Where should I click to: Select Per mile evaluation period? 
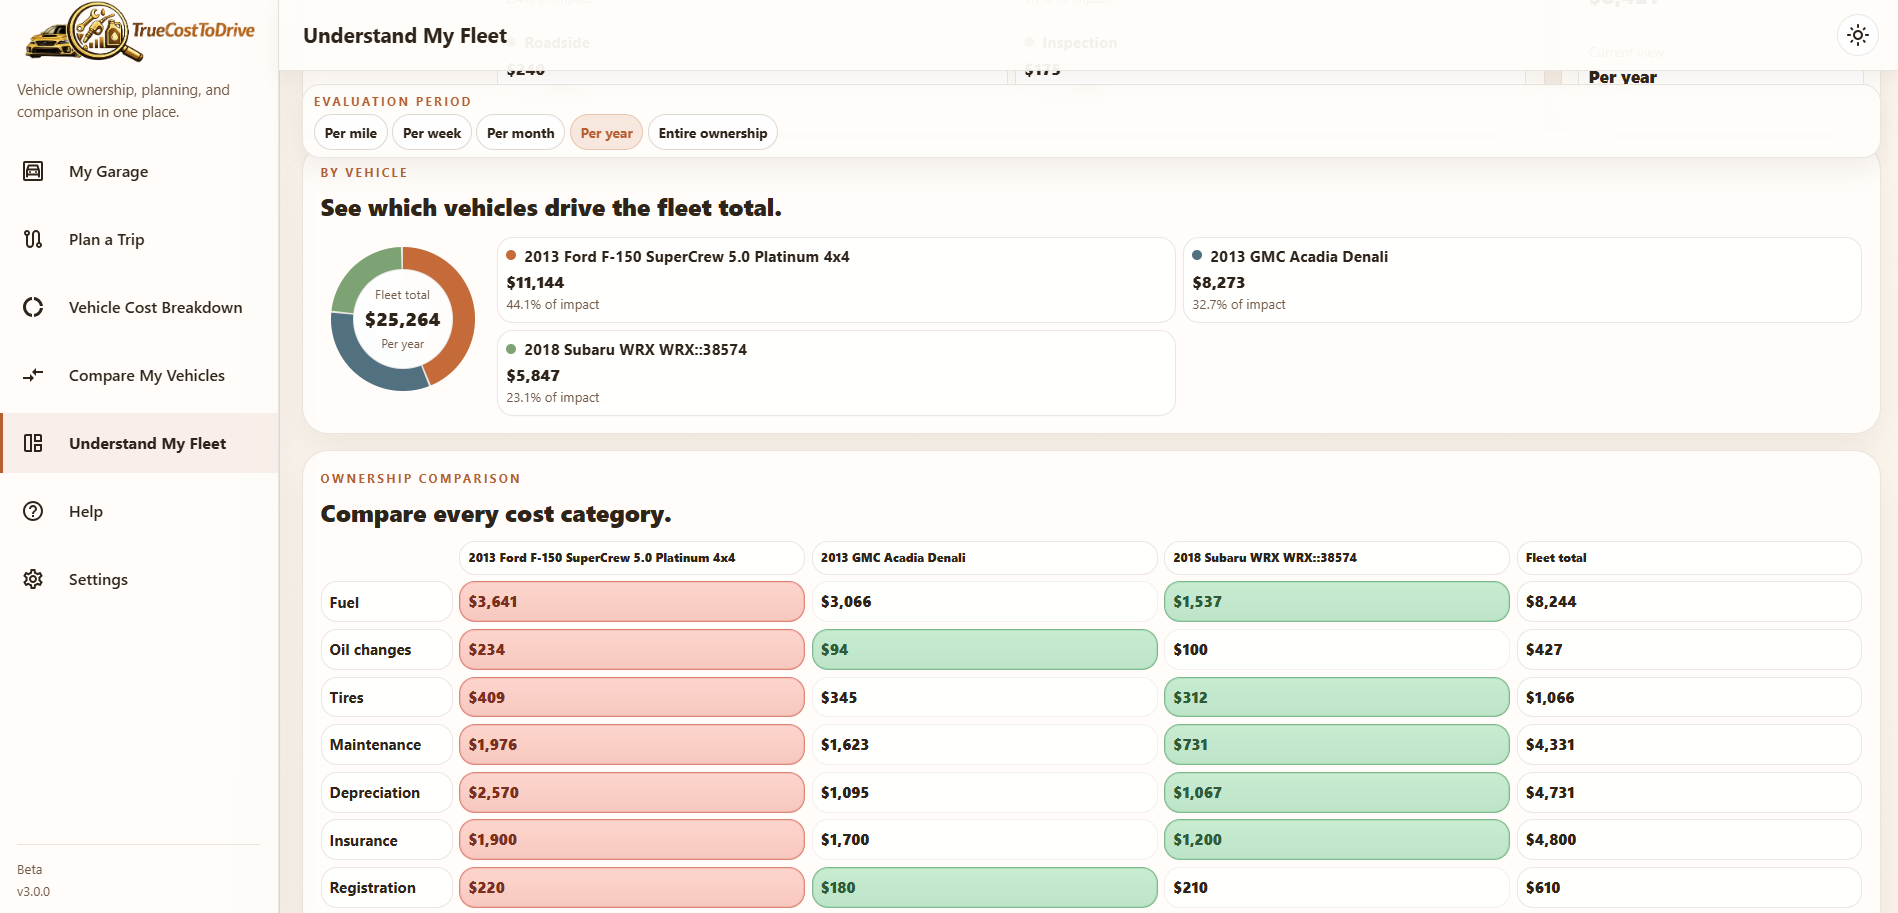(x=351, y=133)
